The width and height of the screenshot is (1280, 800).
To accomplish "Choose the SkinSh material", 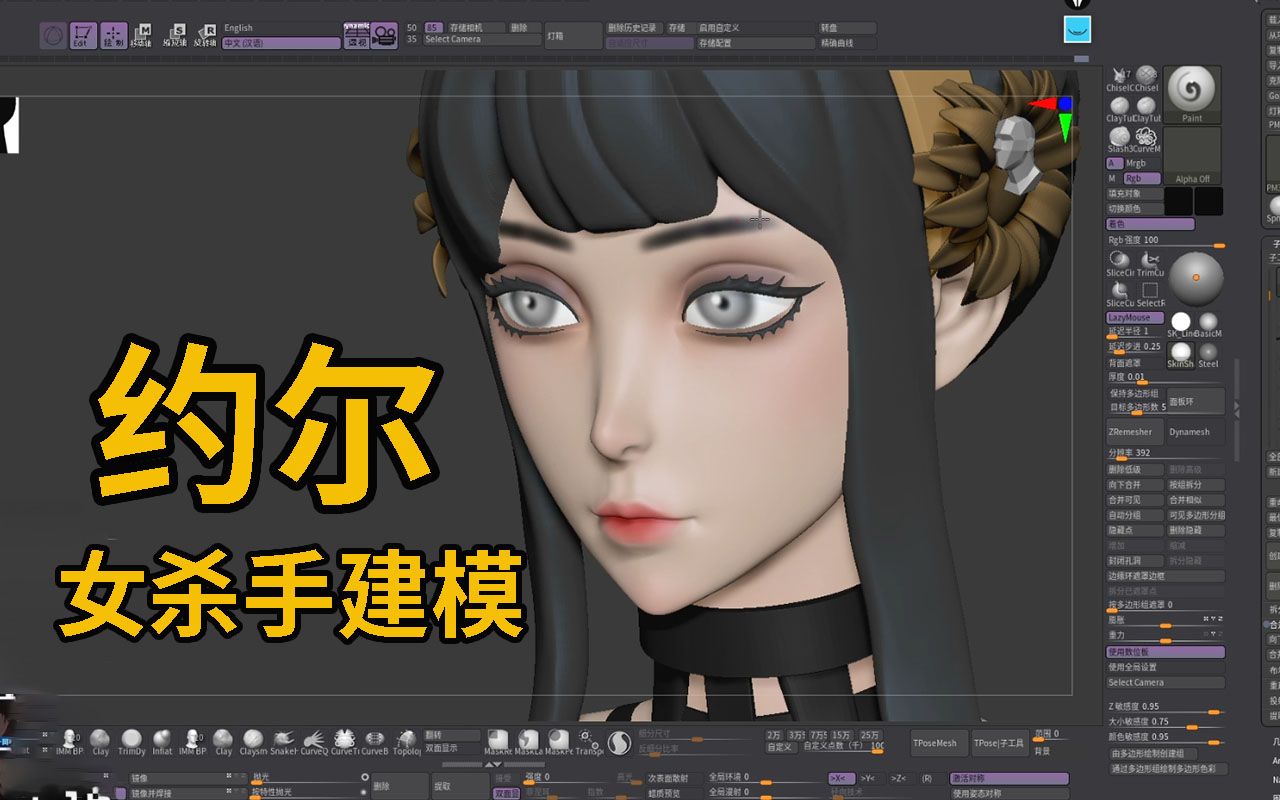I will pos(1180,354).
